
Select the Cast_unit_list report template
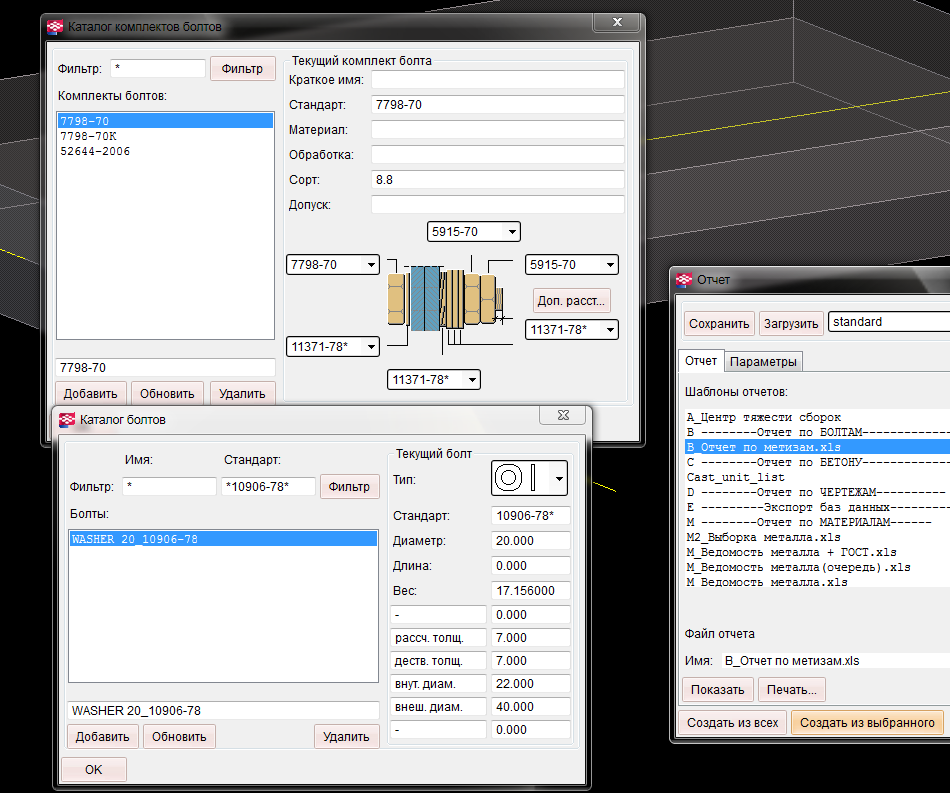click(735, 478)
